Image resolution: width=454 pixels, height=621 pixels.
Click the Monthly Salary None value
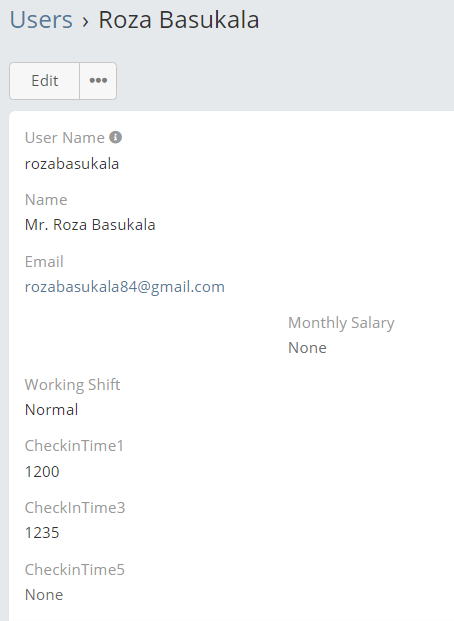click(307, 348)
